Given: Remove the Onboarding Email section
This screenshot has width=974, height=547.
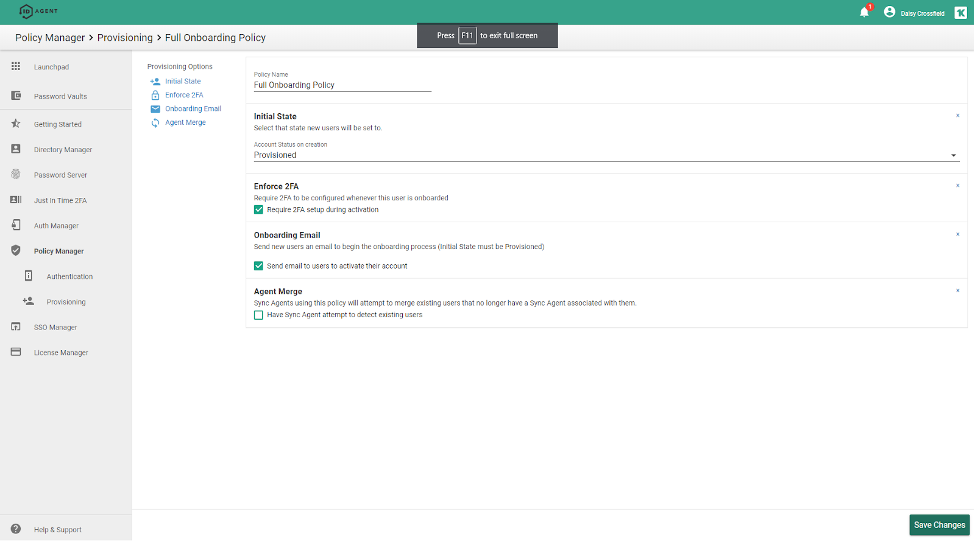Looking at the screenshot, I should pyautogui.click(x=957, y=235).
